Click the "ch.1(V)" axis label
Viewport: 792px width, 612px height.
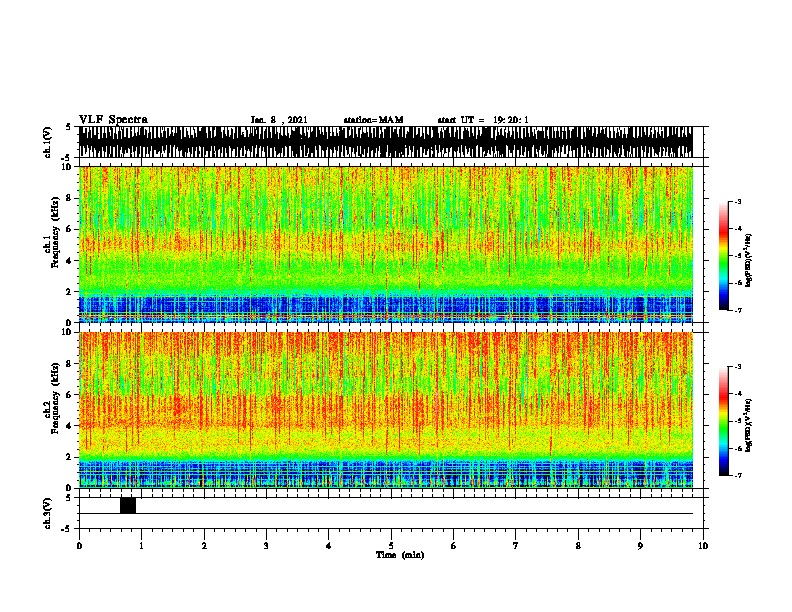coord(48,142)
